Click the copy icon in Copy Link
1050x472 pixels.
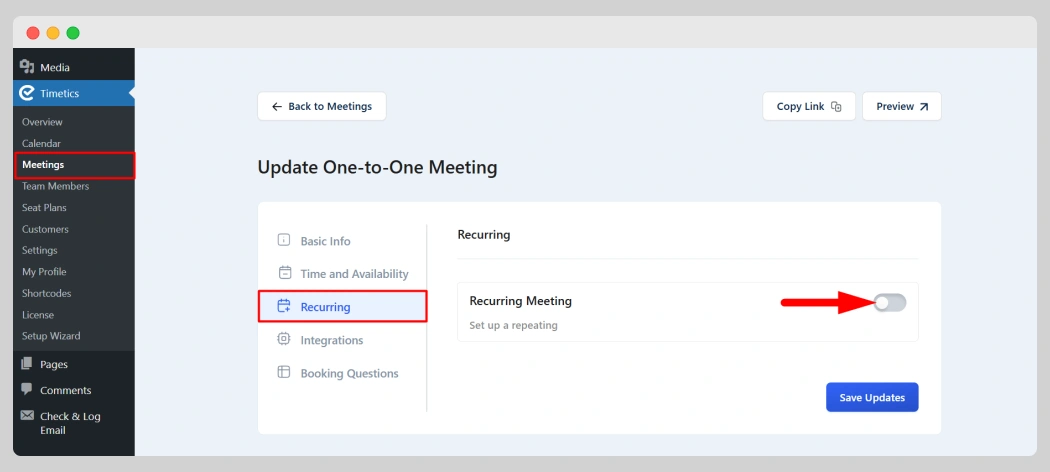pyautogui.click(x=836, y=106)
